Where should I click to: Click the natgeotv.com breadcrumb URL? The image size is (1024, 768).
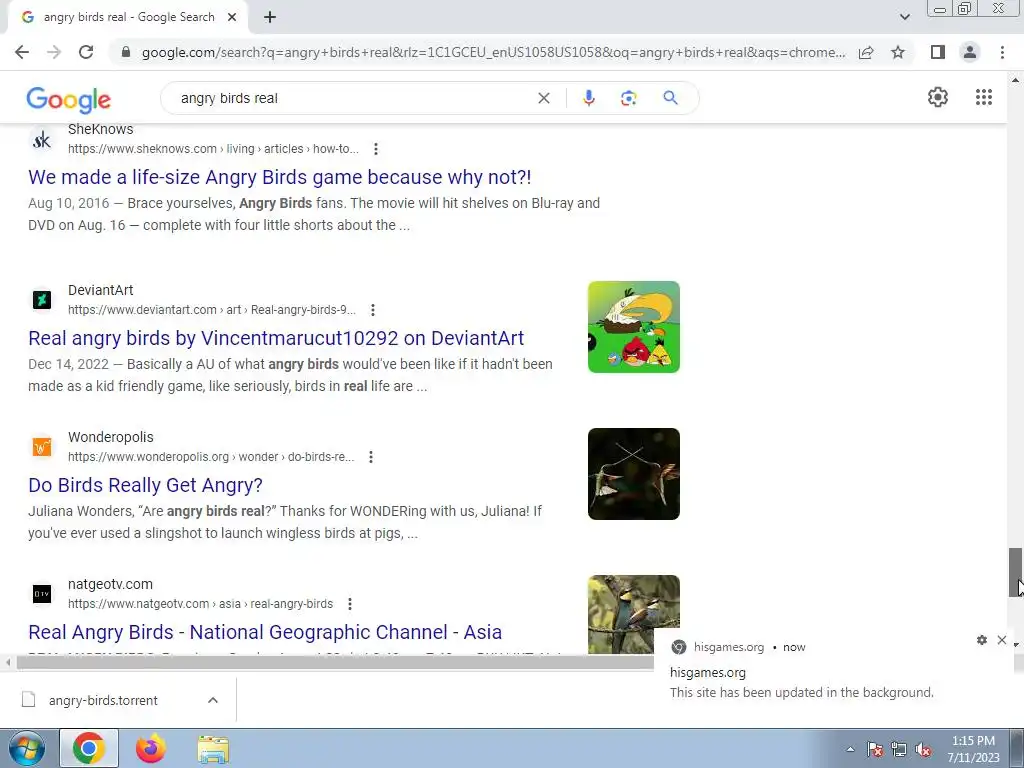pos(200,604)
